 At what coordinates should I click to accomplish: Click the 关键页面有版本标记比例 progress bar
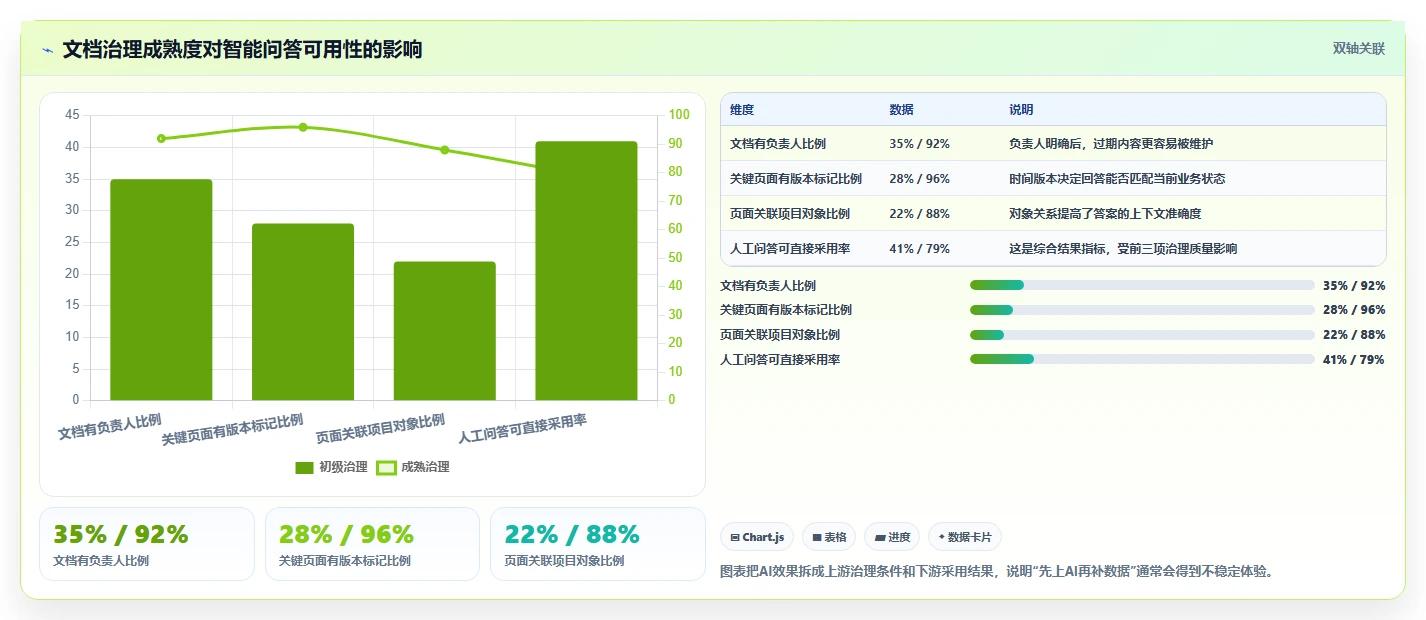coord(1142,310)
